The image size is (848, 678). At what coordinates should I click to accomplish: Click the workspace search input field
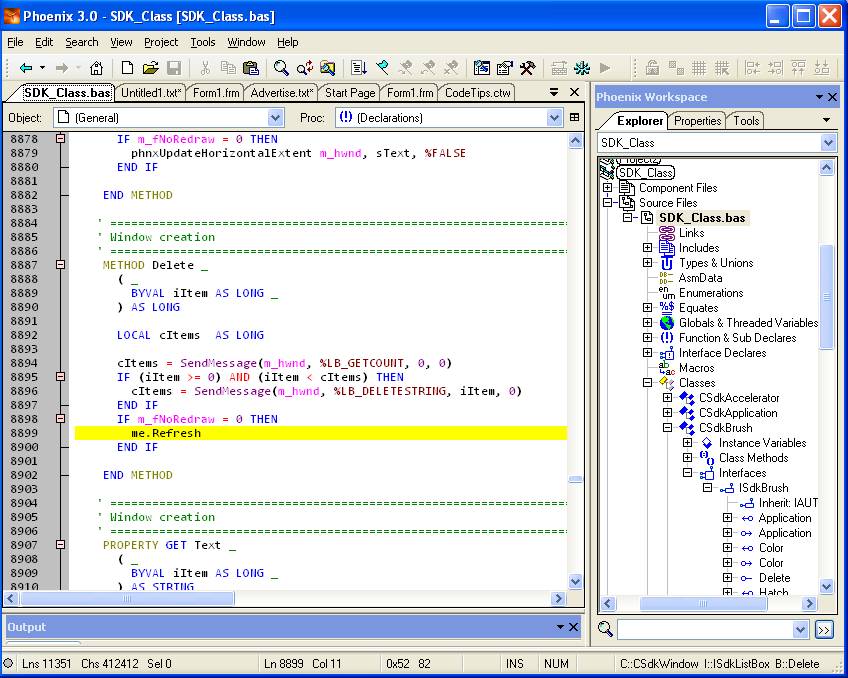click(x=706, y=629)
